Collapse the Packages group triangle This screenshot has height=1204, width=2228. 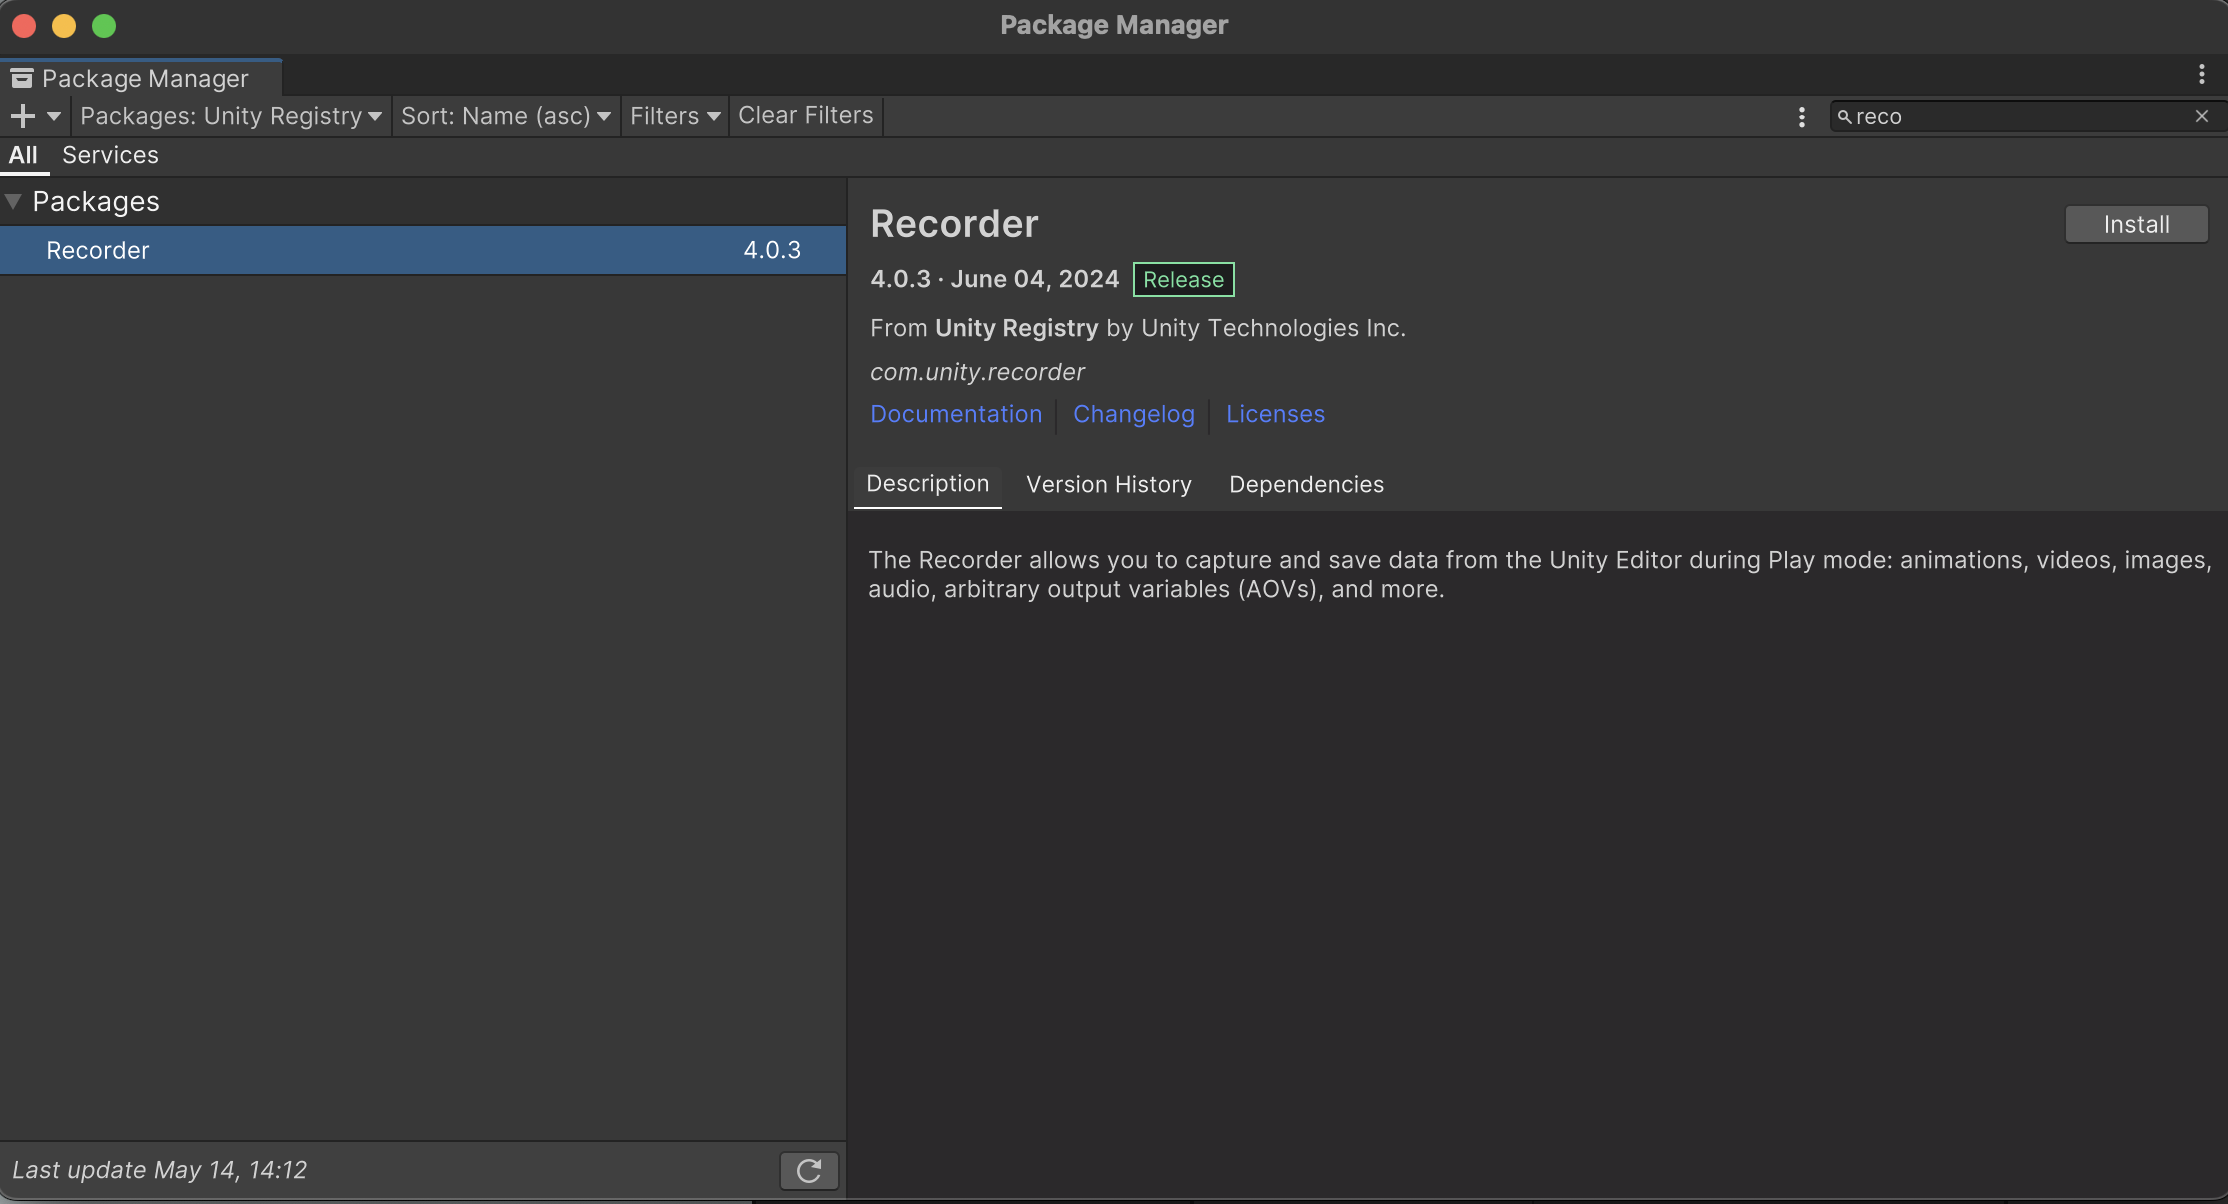14,201
